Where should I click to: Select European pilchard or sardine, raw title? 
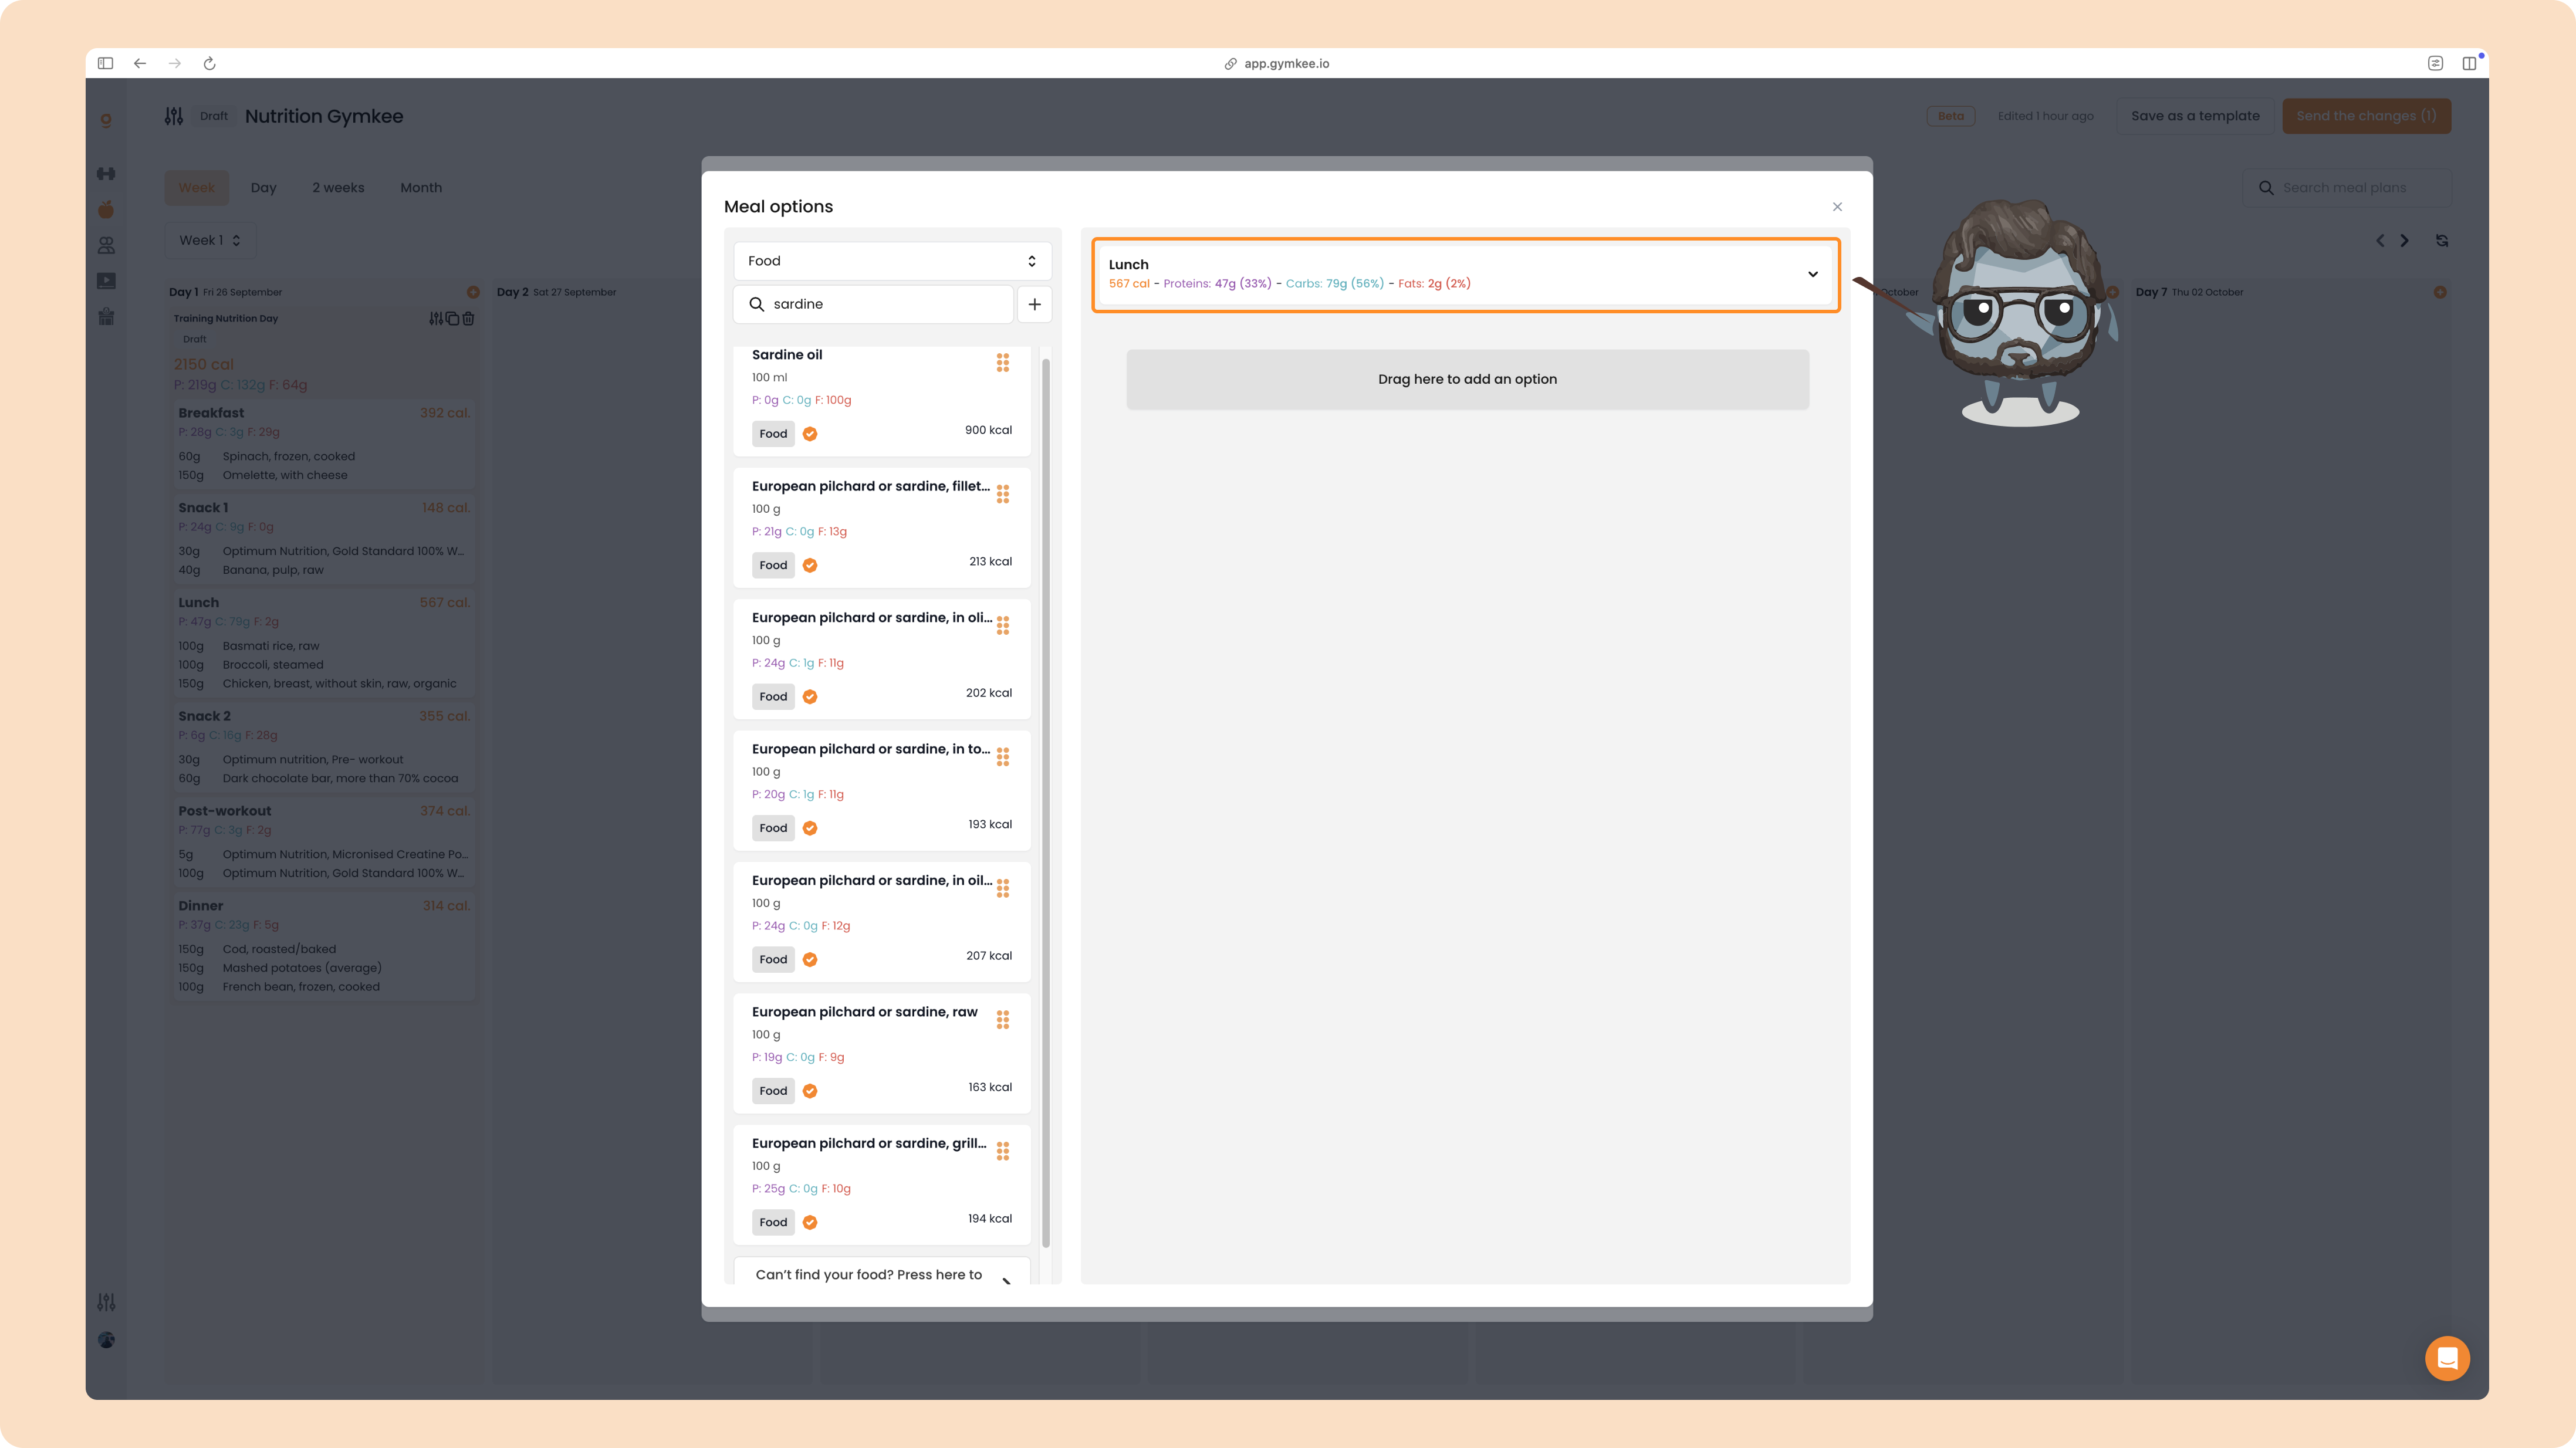[x=865, y=1012]
